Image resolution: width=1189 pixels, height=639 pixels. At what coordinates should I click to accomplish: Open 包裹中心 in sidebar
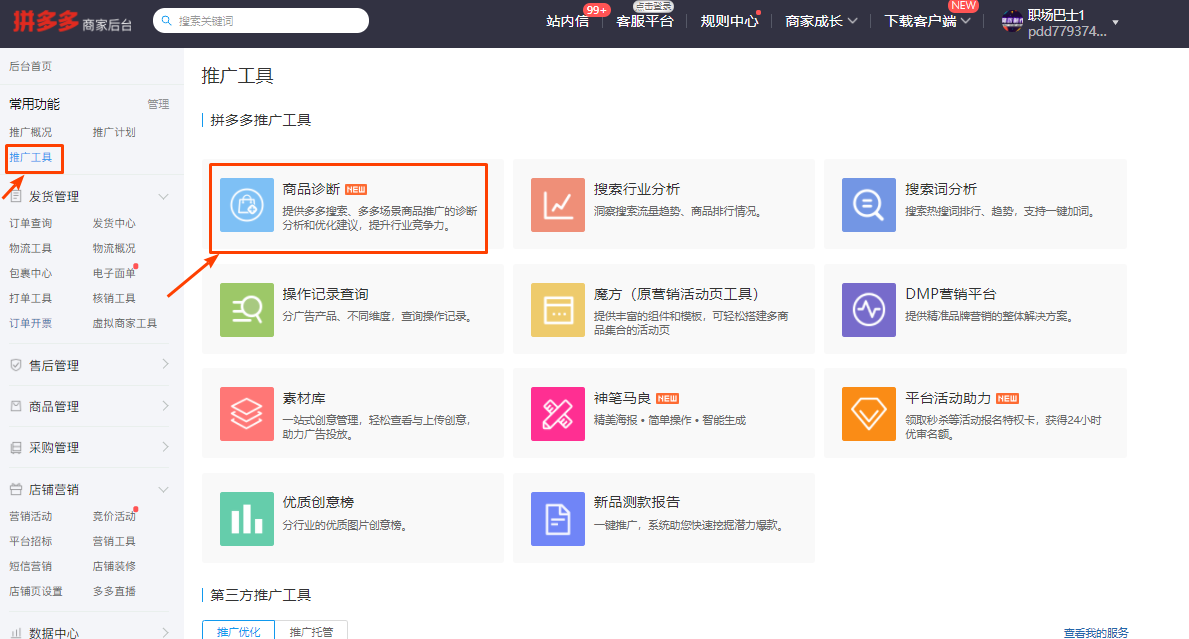[30, 273]
